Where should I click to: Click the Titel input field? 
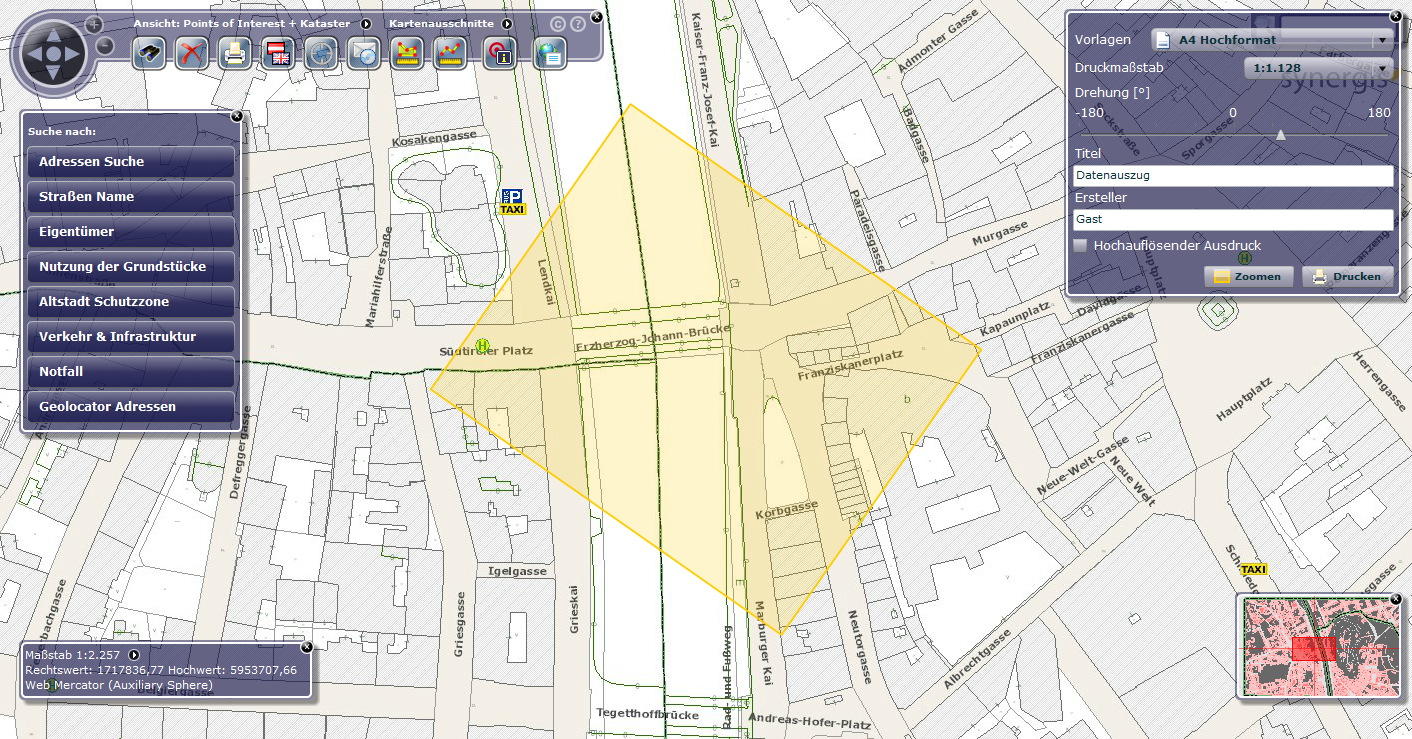point(1232,175)
